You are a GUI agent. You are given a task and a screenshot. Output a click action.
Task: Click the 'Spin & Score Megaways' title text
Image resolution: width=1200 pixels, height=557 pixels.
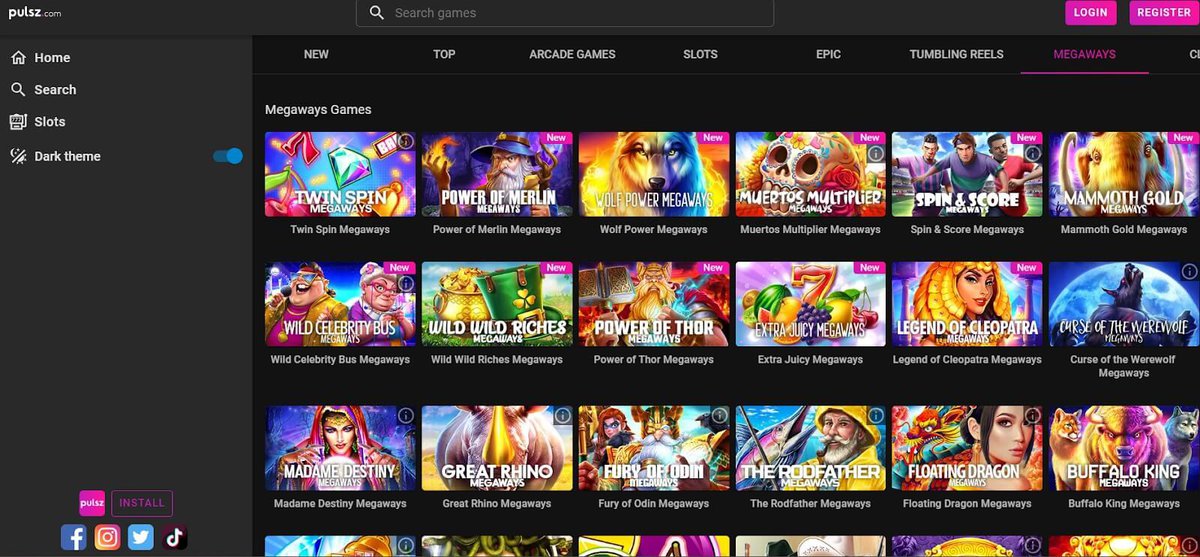[967, 230]
